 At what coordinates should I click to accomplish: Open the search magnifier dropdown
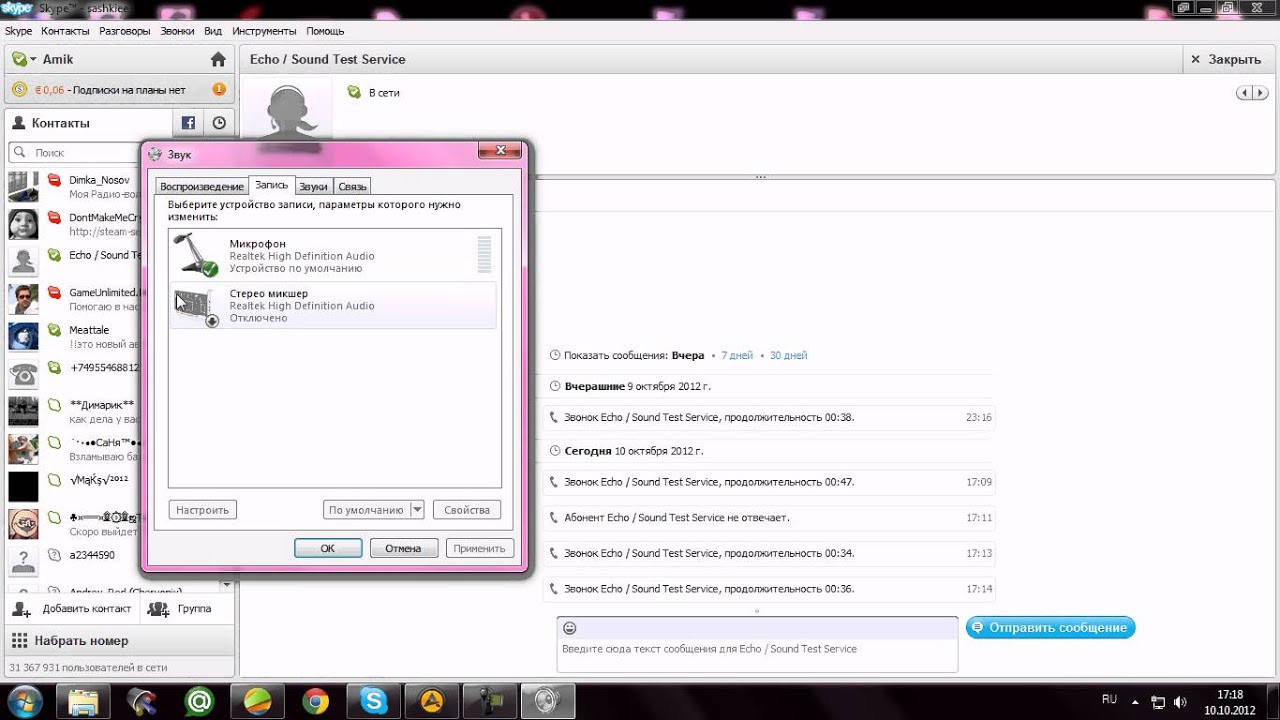(x=21, y=153)
